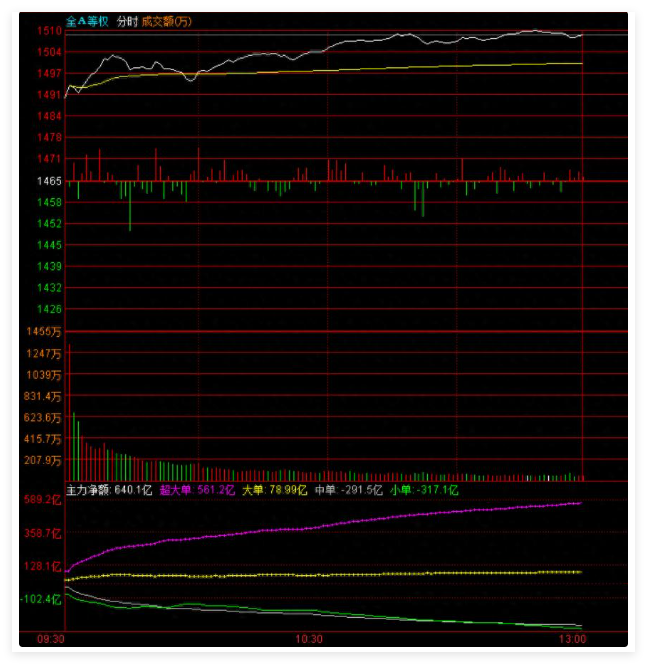Click the magenta 超大单 line's right endpoint
The image size is (647, 664).
coord(580,503)
